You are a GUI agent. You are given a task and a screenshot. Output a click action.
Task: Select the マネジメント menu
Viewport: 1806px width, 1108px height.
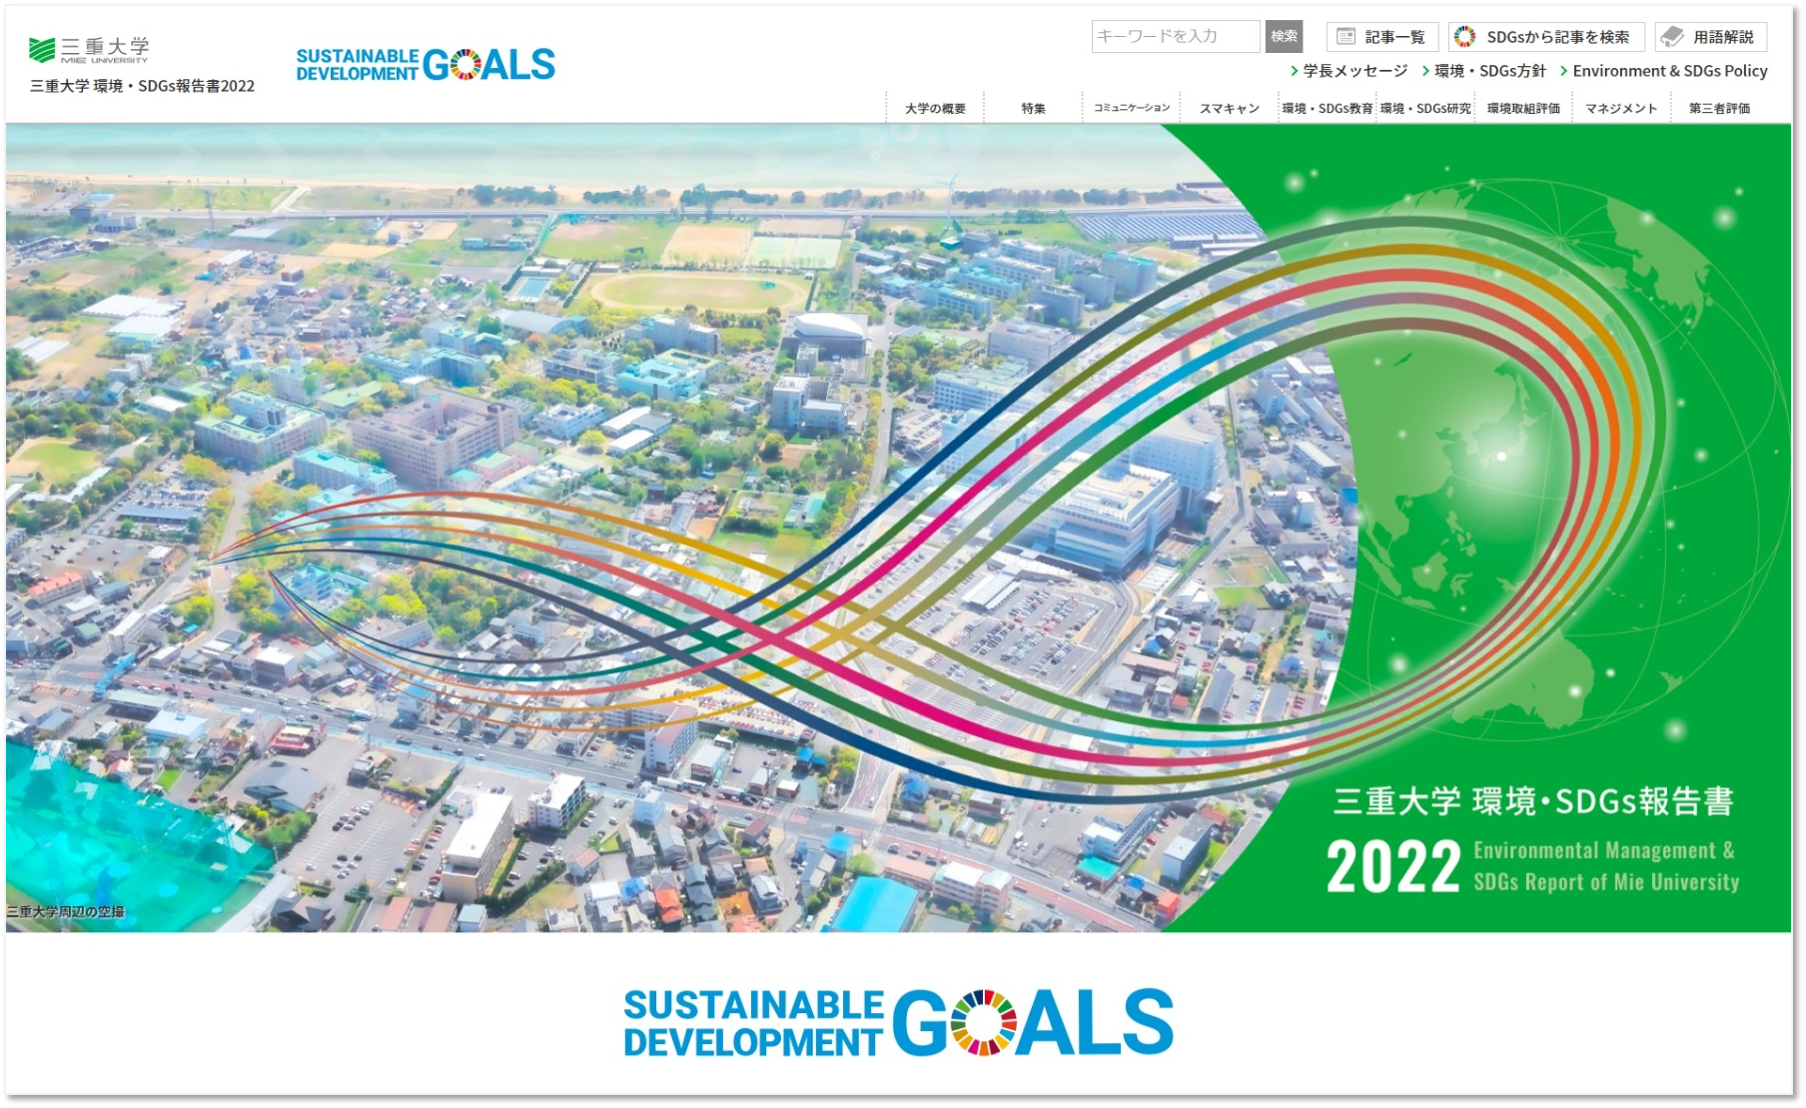point(1621,108)
